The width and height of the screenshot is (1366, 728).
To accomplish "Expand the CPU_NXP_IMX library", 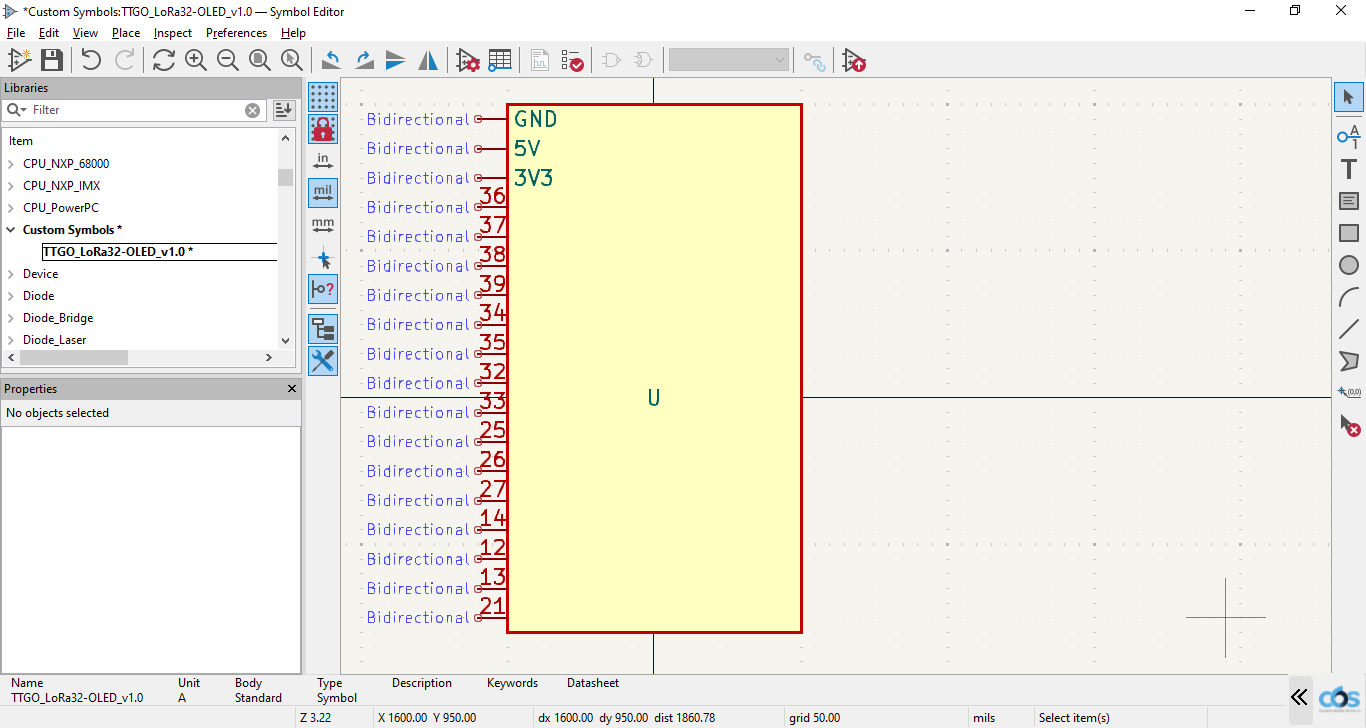I will pyautogui.click(x=12, y=186).
